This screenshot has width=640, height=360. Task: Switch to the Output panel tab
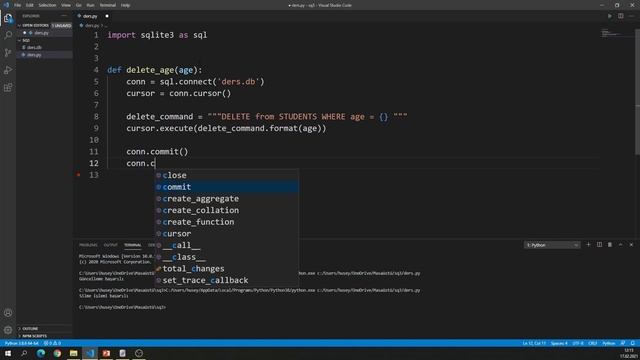click(x=110, y=245)
